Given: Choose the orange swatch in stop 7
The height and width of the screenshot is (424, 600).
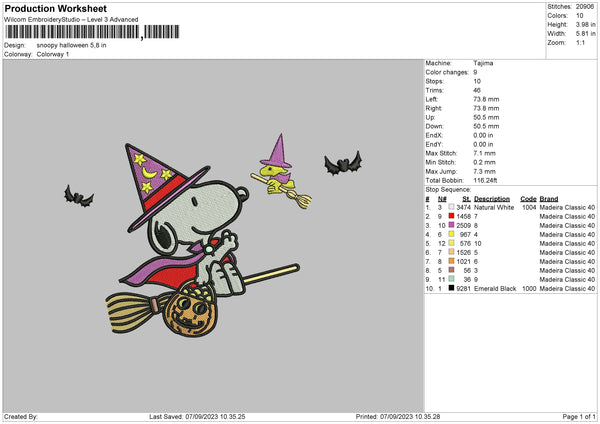Looking at the screenshot, I should click(451, 261).
